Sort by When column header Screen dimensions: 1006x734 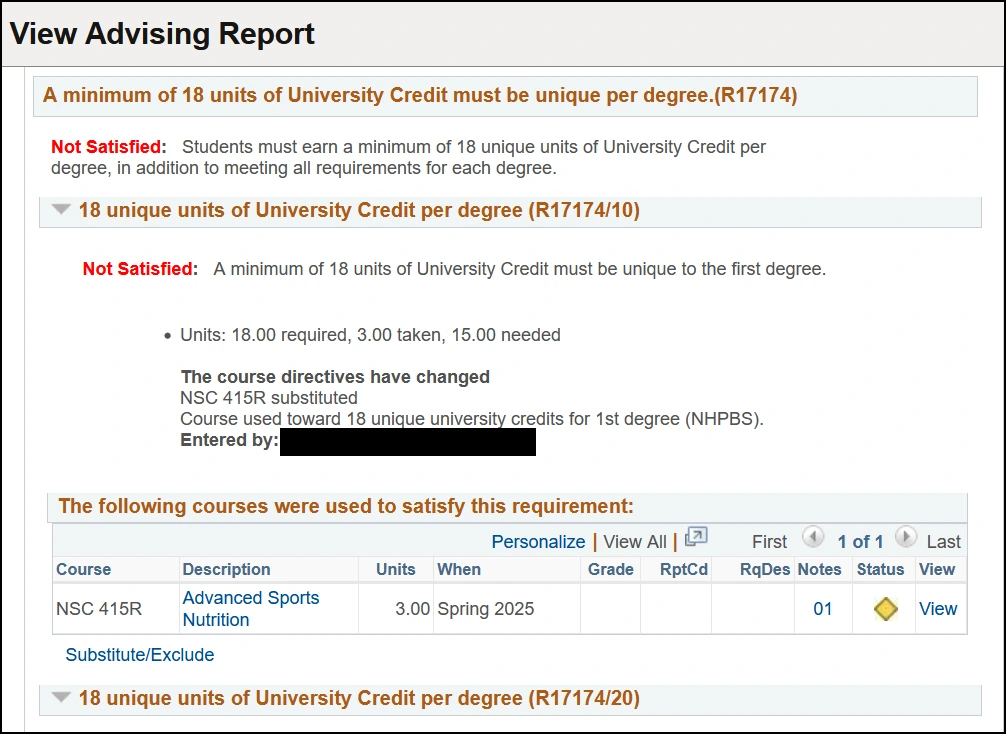pos(459,570)
